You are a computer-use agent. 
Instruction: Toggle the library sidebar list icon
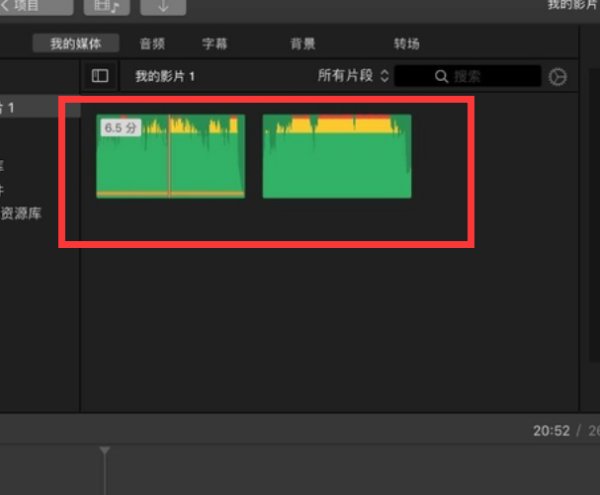pyautogui.click(x=100, y=76)
